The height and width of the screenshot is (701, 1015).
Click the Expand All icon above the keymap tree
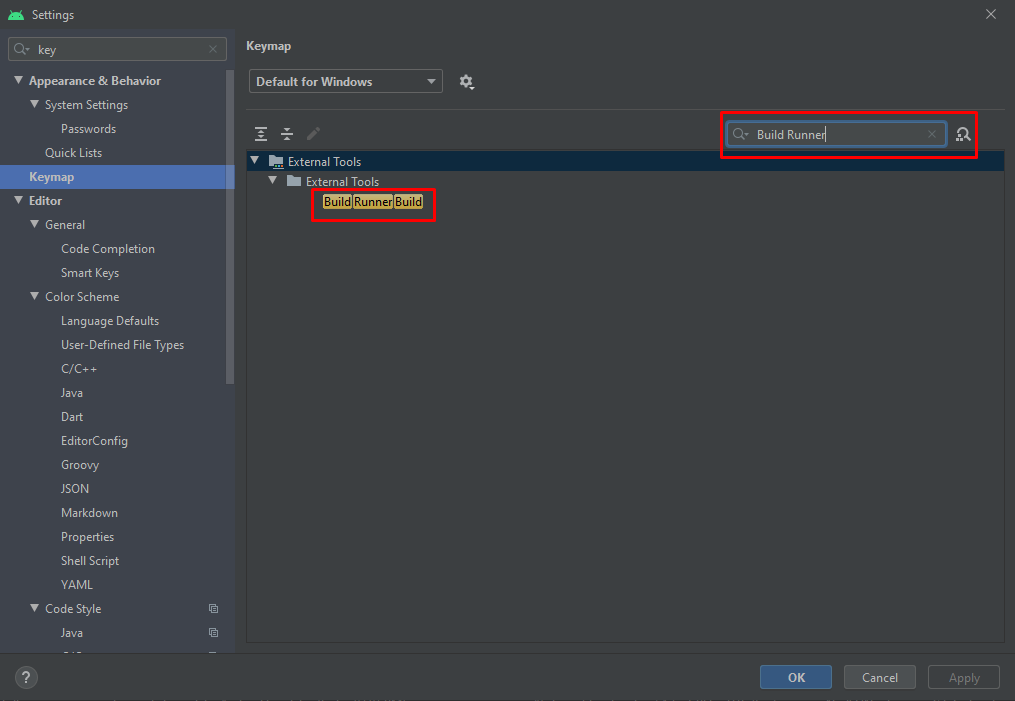click(x=261, y=133)
